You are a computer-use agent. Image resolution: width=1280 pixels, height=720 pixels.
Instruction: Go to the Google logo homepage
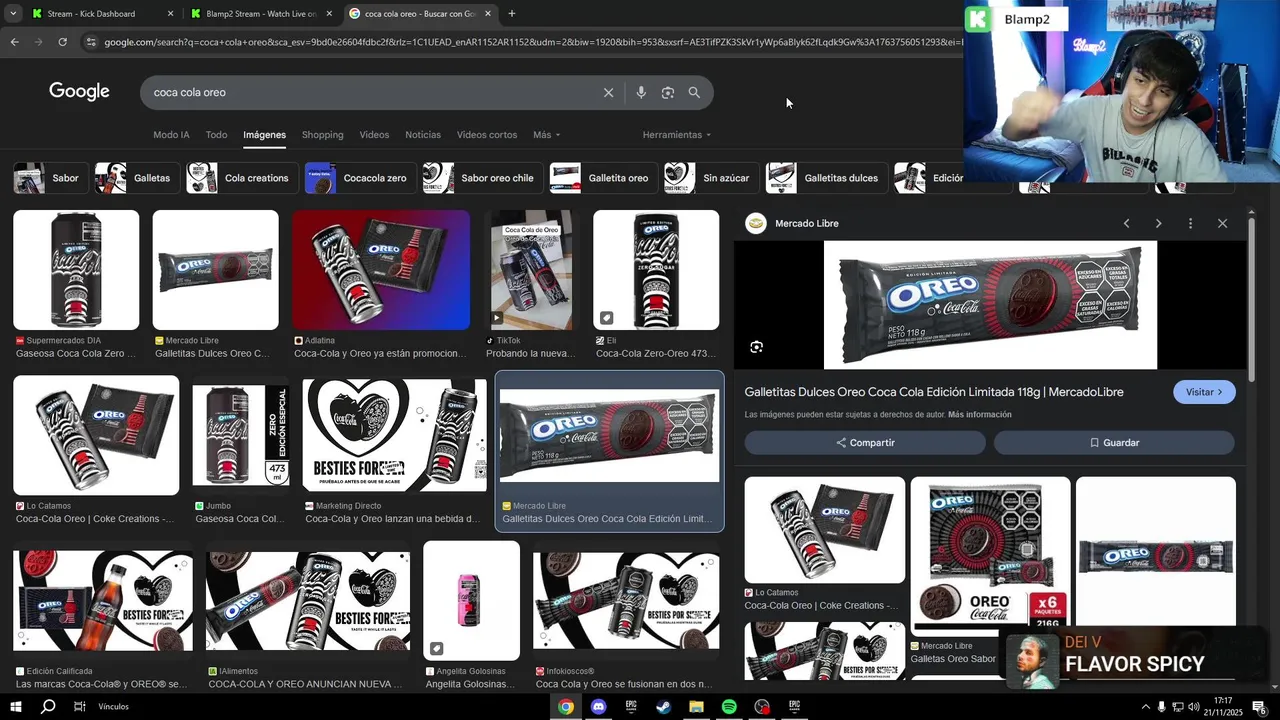(79, 91)
